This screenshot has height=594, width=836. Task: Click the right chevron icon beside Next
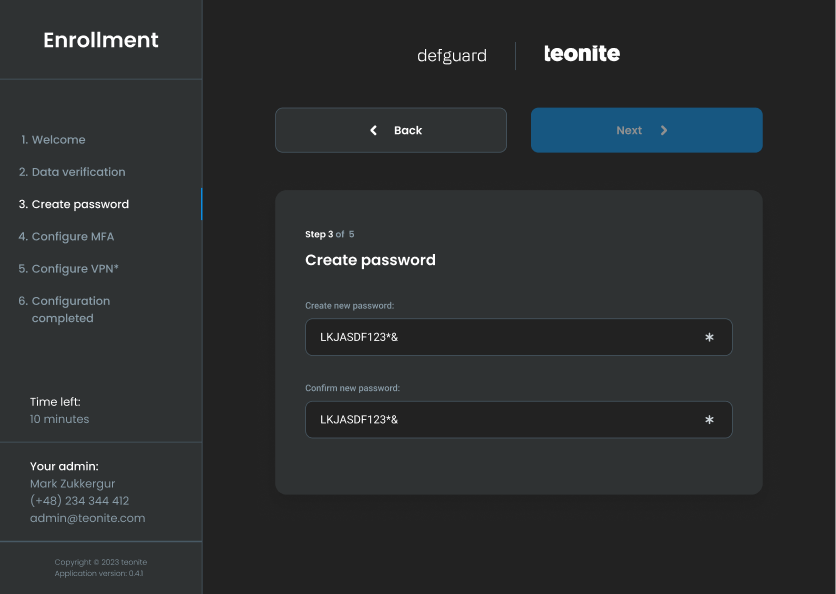[664, 130]
